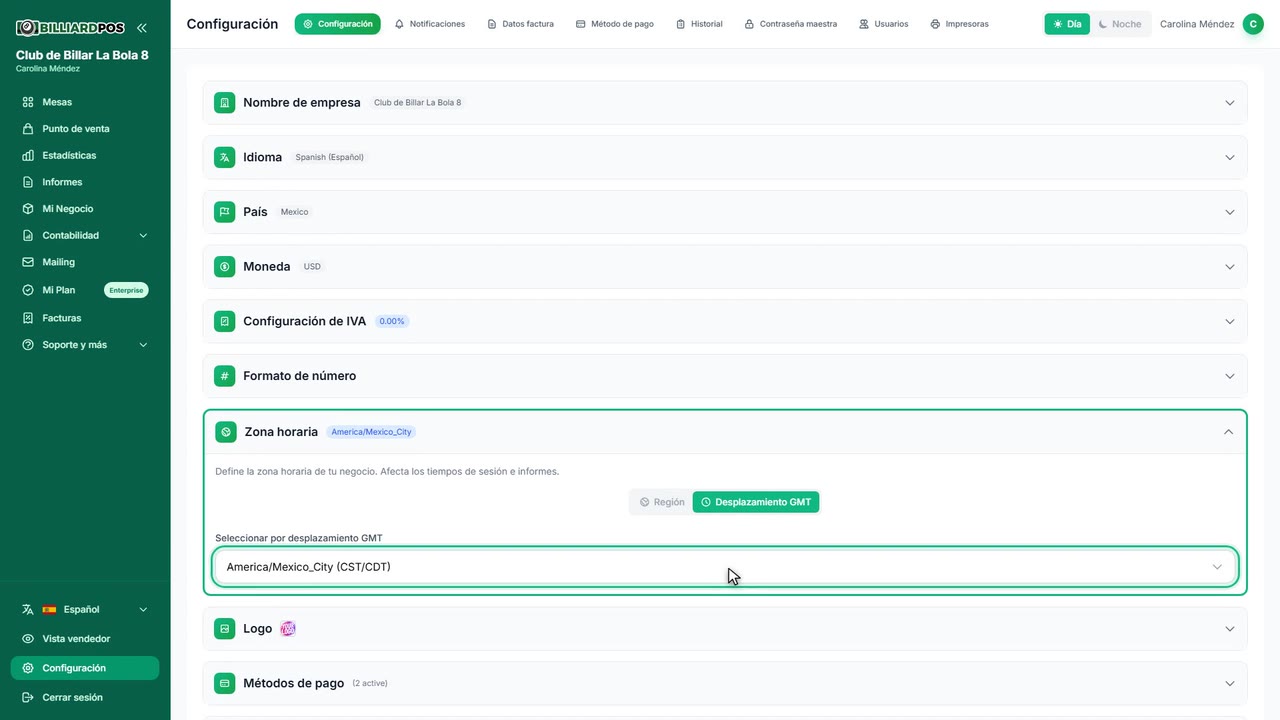
Task: Click the BilliardPOS logo
Action: coord(70,28)
